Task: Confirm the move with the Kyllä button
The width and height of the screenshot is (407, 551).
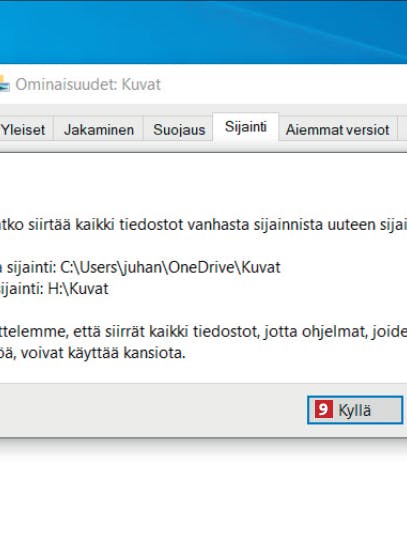Action: point(355,410)
